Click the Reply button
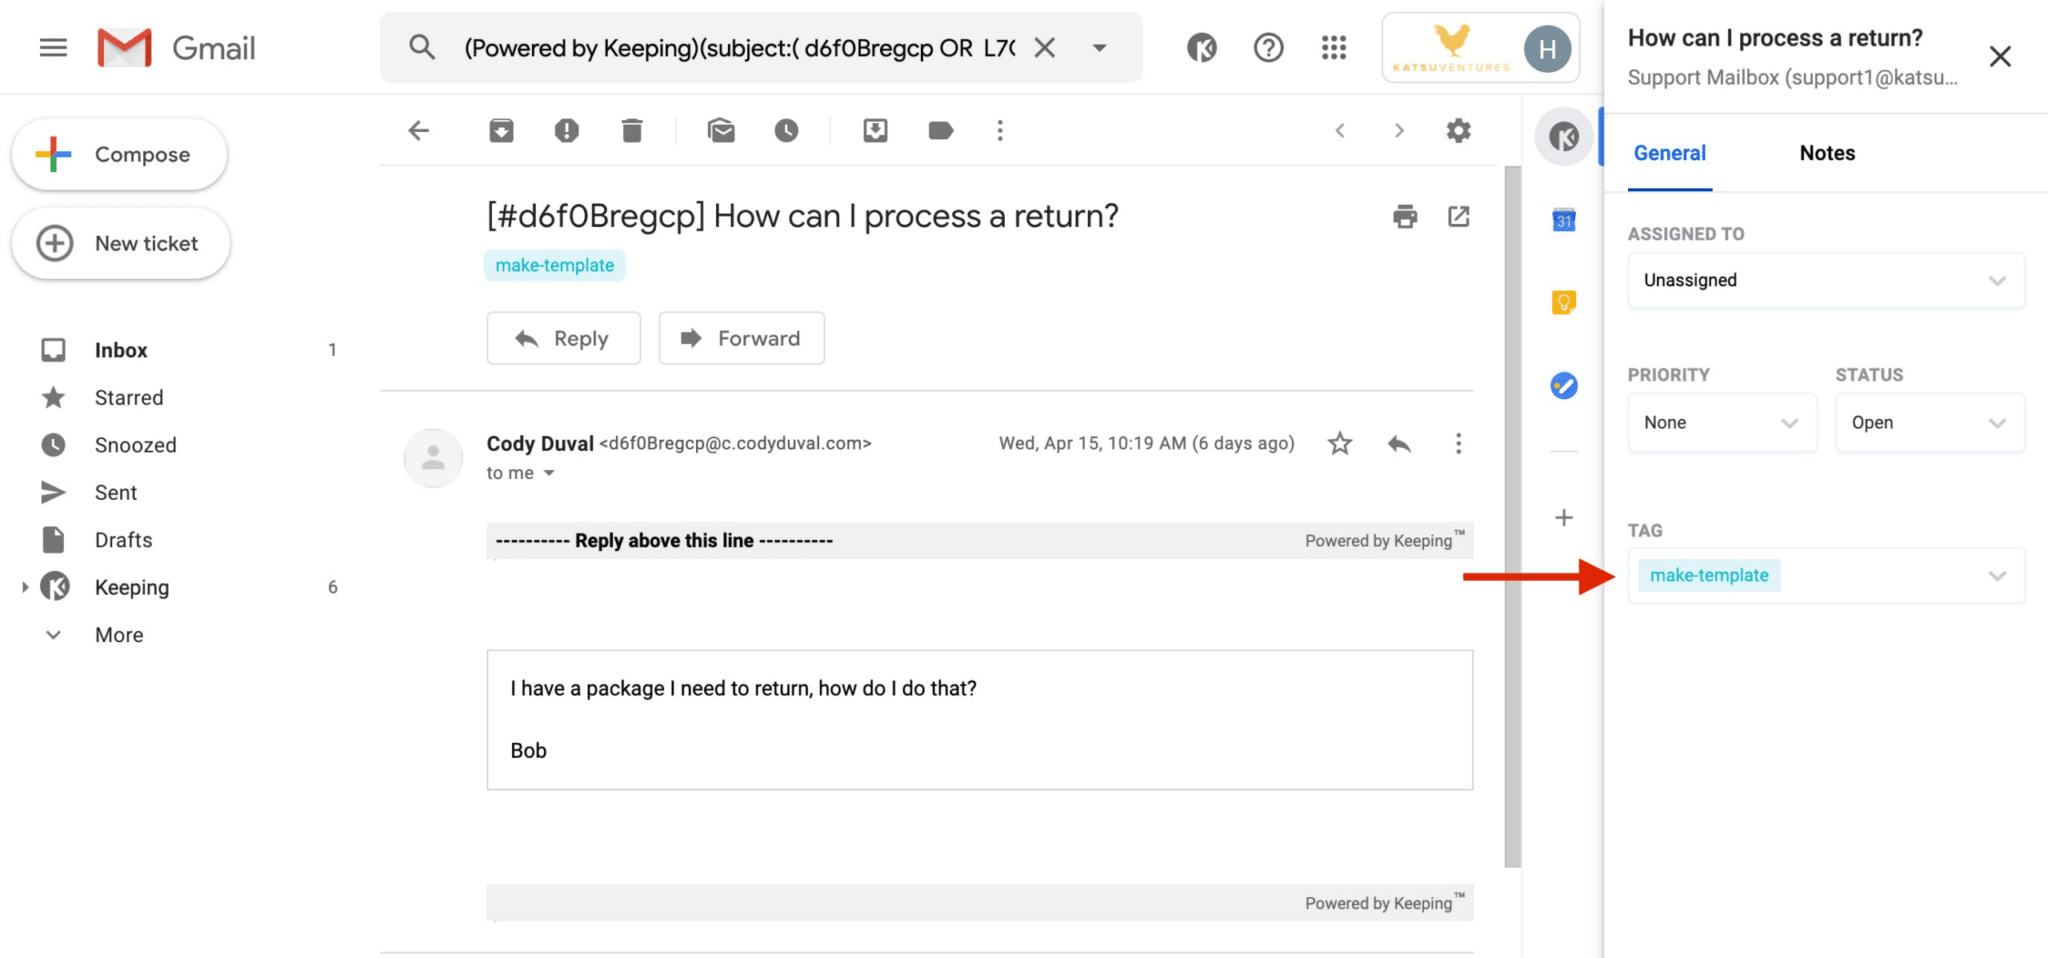Screen dimensions: 2048x958 coord(563,338)
